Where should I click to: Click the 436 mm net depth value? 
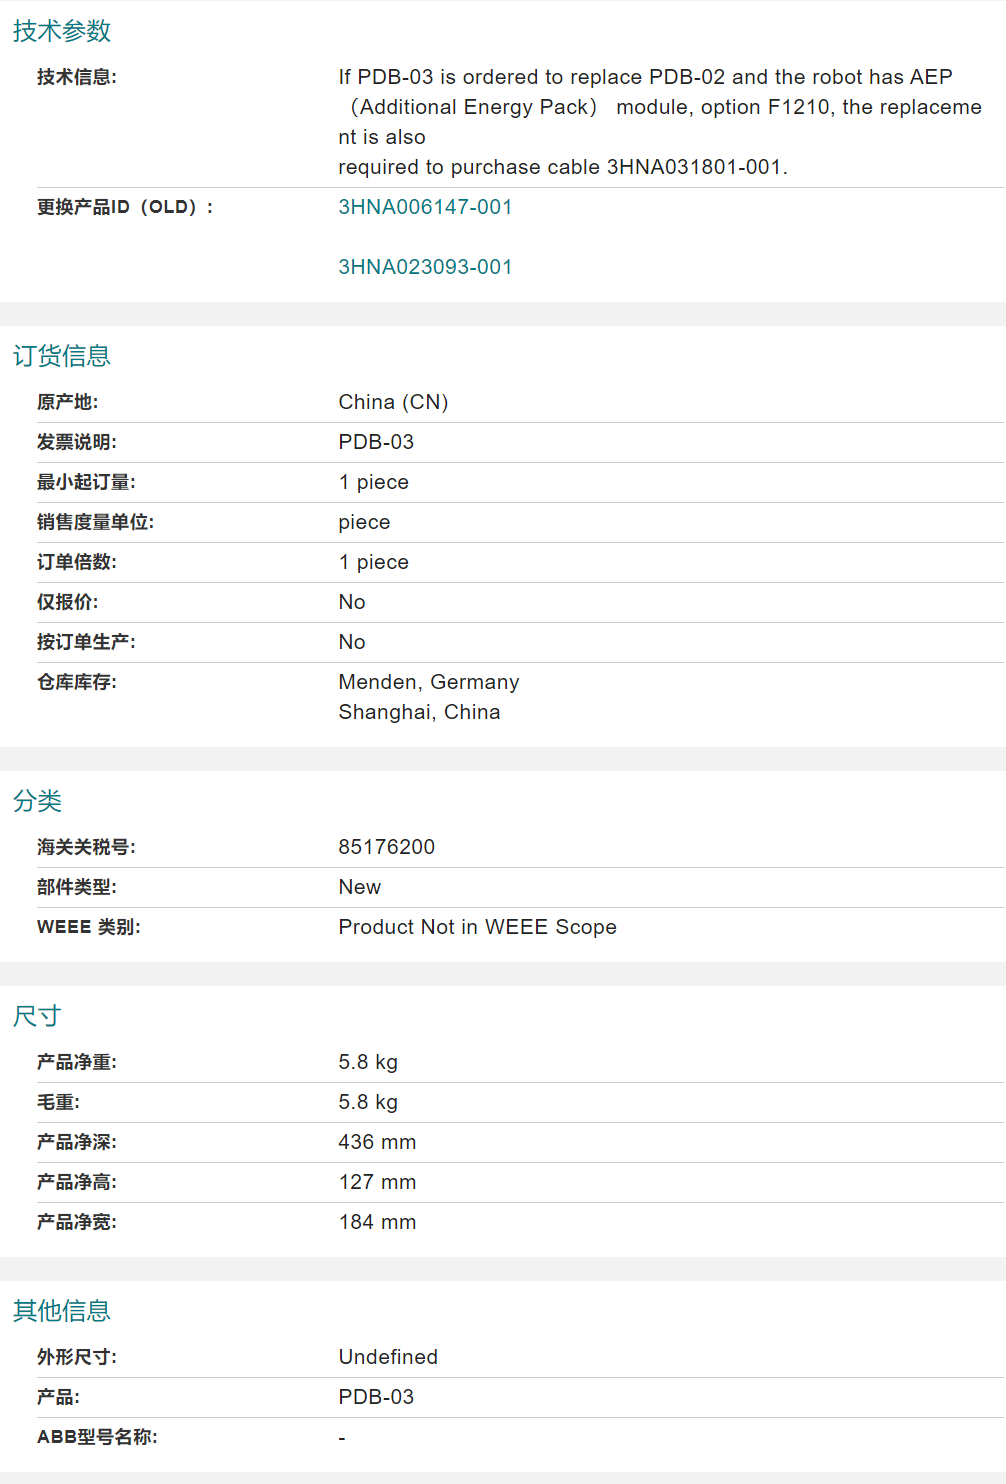377,1142
